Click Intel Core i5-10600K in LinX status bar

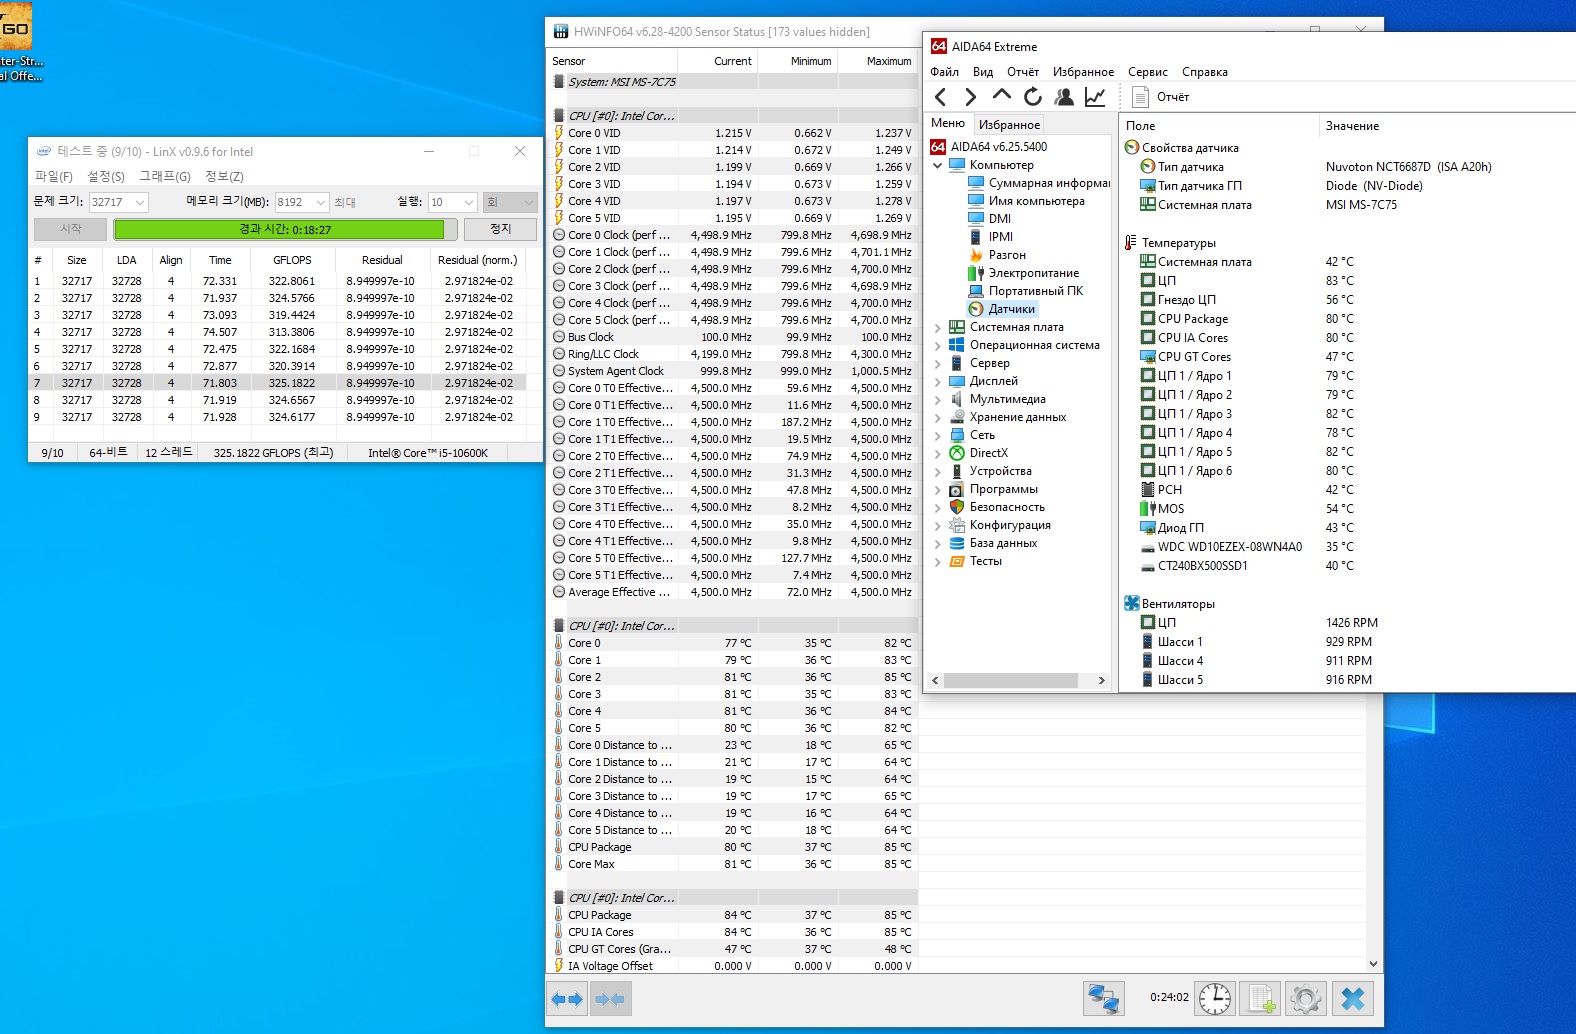[428, 453]
